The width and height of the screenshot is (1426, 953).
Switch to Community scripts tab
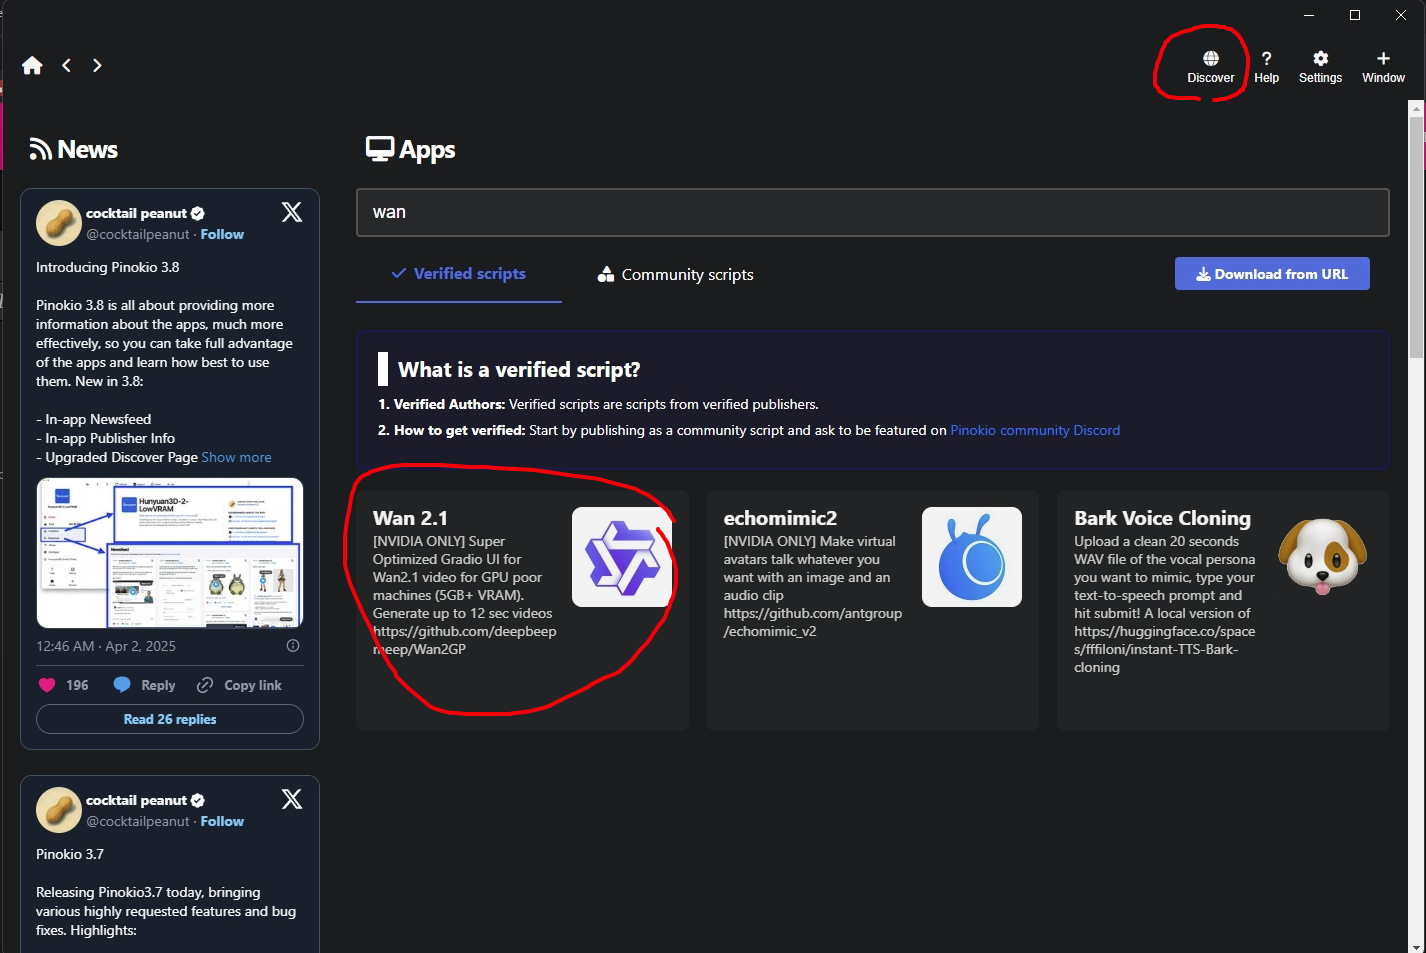[x=676, y=275]
